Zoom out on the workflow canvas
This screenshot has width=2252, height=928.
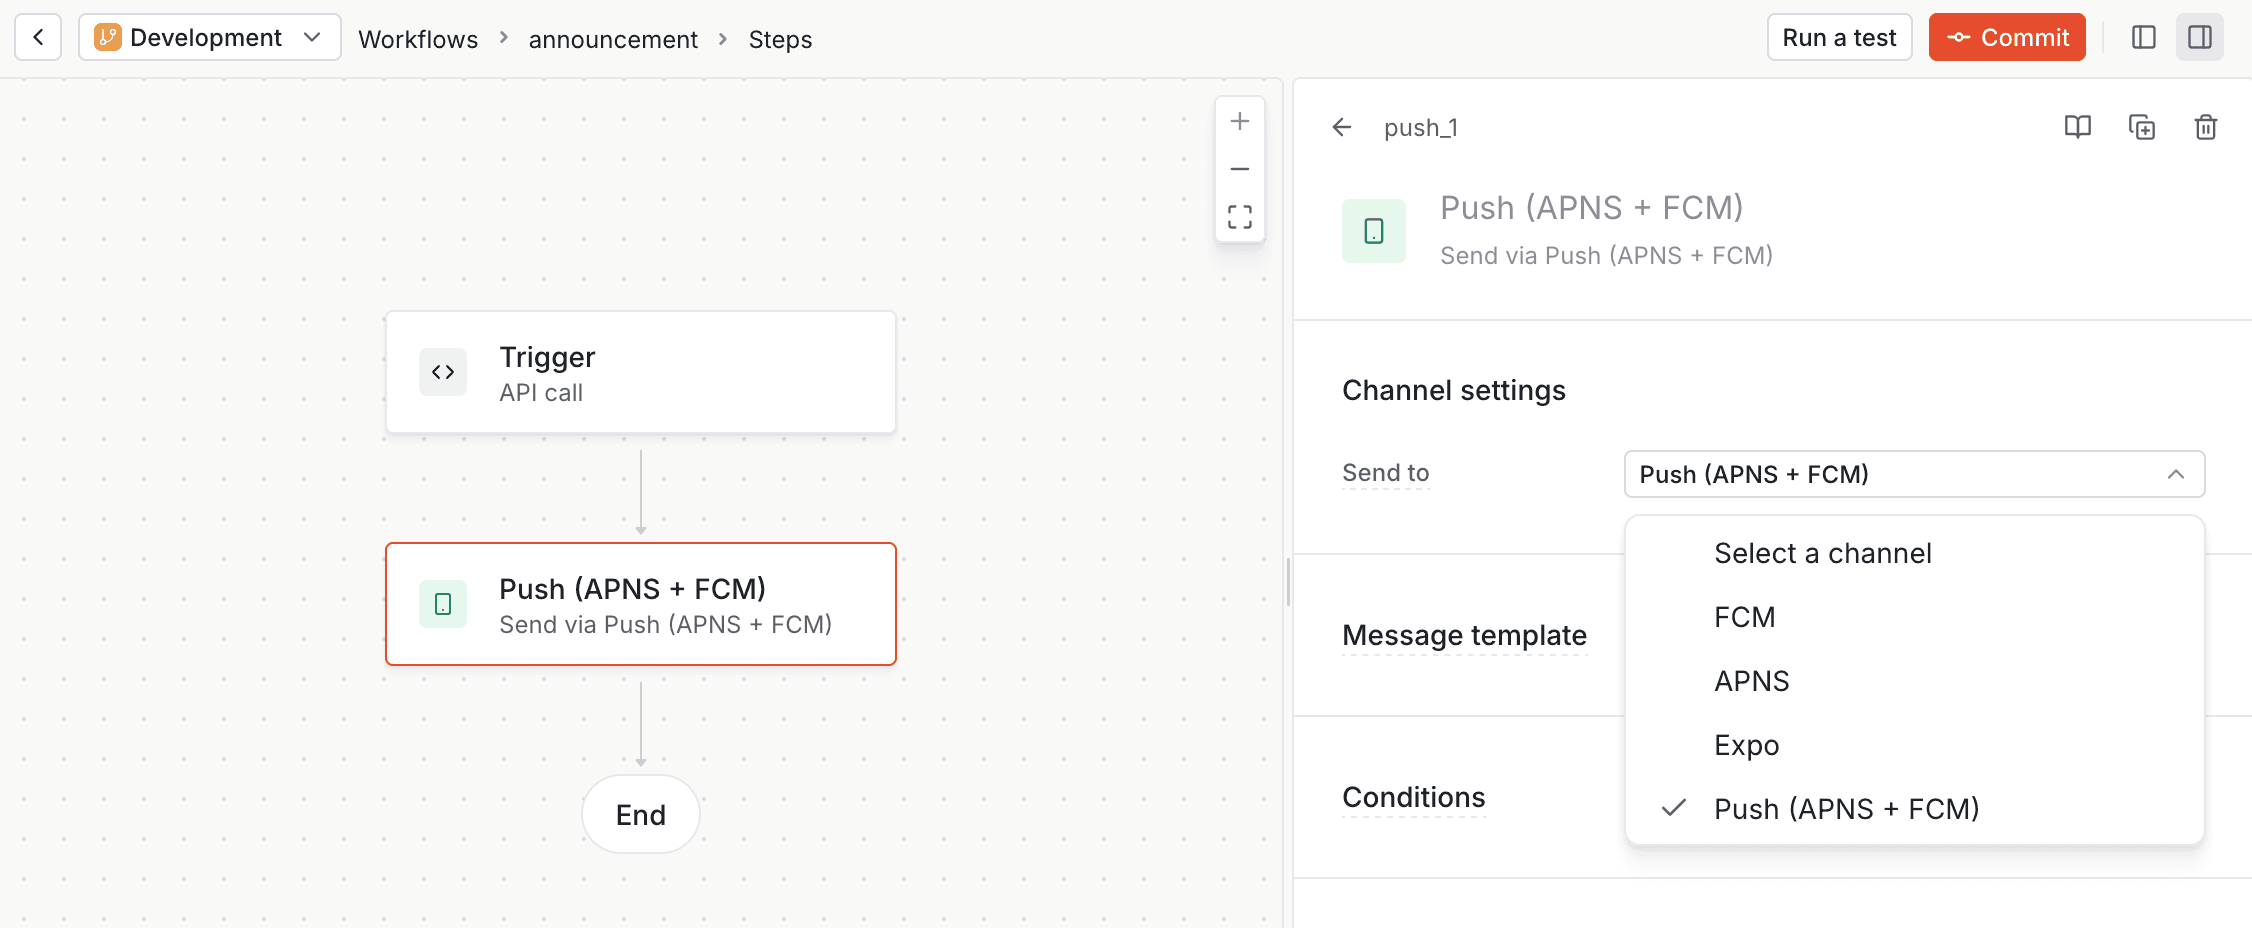coord(1239,168)
